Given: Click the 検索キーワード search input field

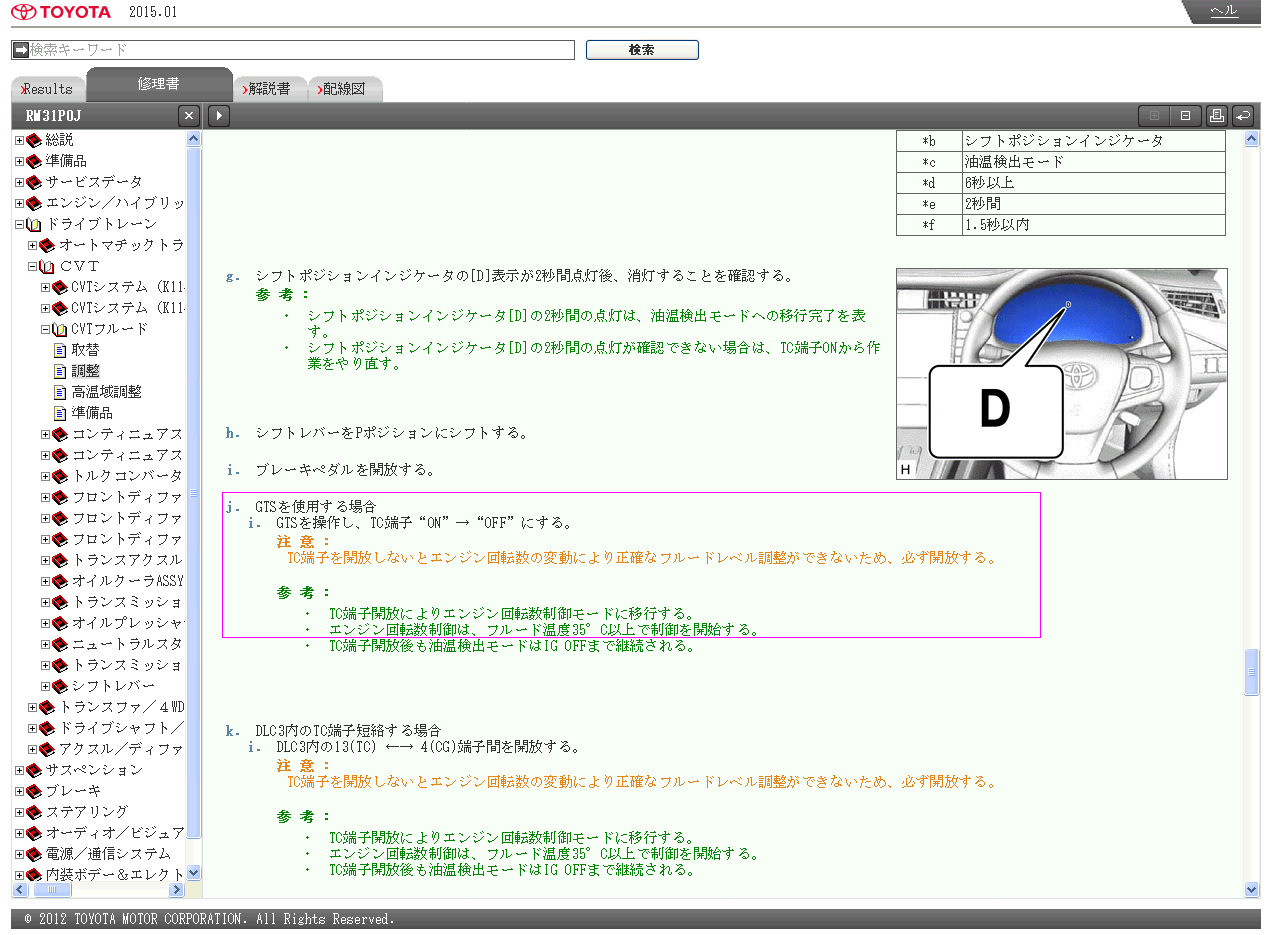Looking at the screenshot, I should (300, 50).
